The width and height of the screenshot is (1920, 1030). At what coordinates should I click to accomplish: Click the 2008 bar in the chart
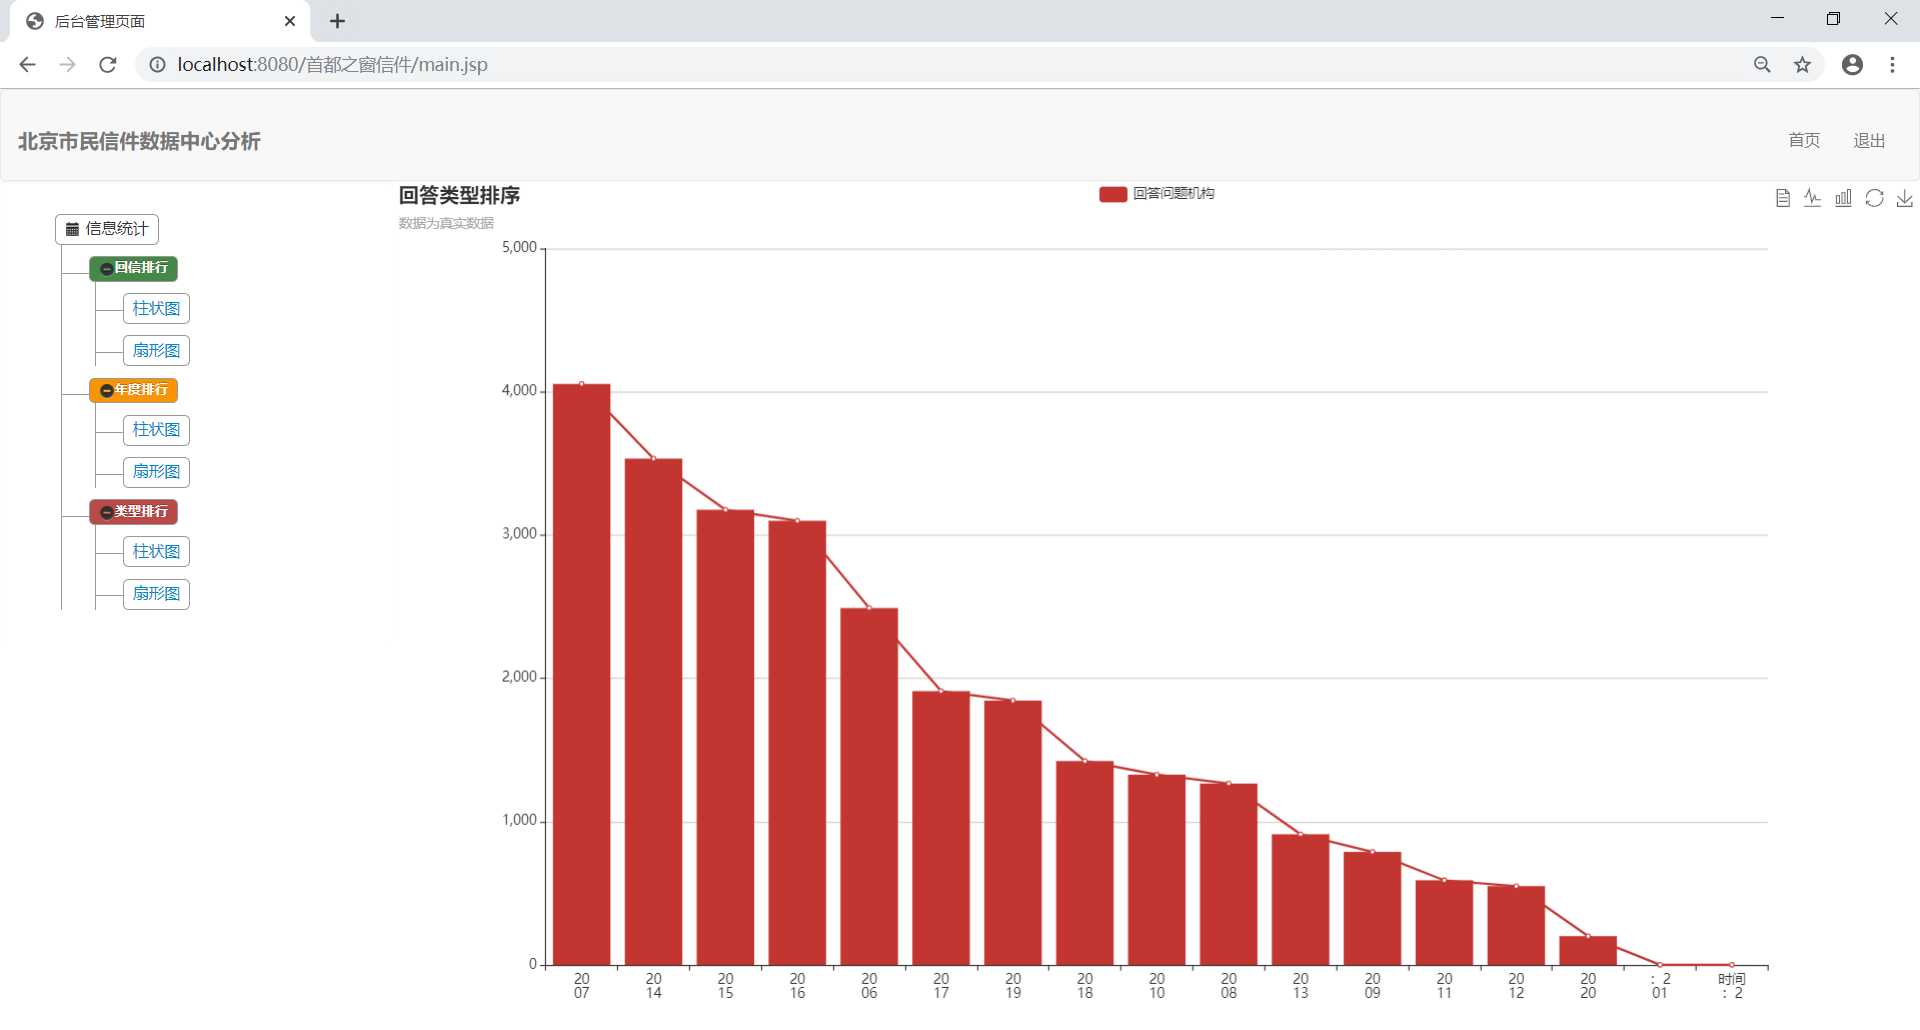tap(1229, 874)
